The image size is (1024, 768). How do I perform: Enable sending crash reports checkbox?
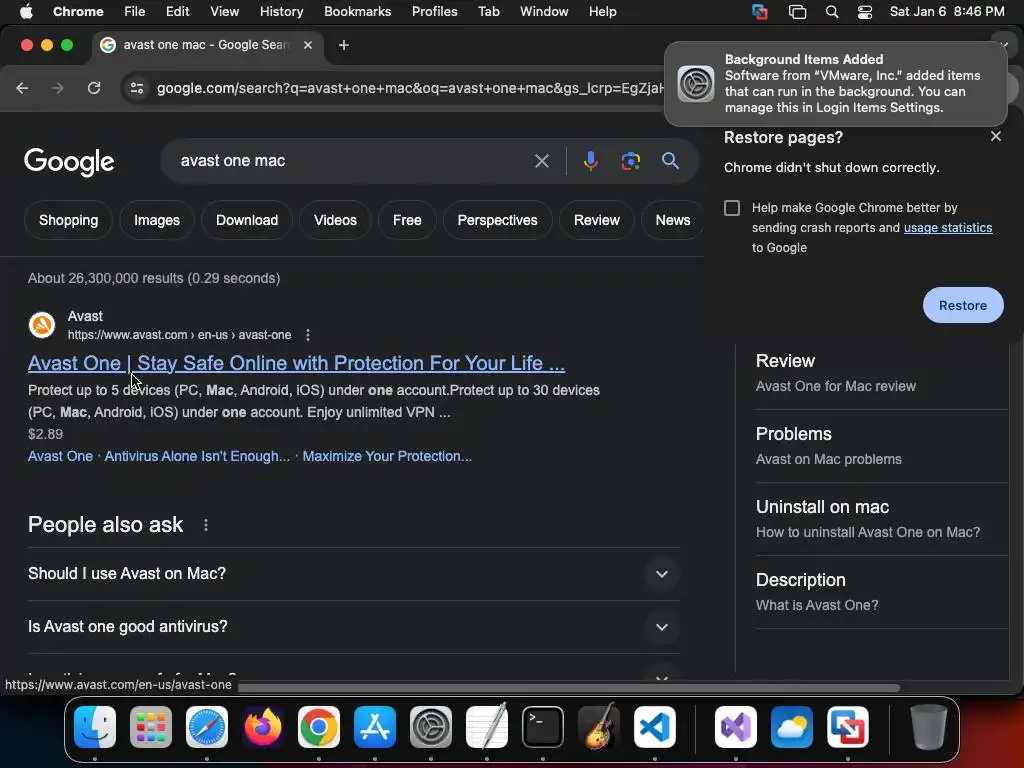pyautogui.click(x=732, y=208)
